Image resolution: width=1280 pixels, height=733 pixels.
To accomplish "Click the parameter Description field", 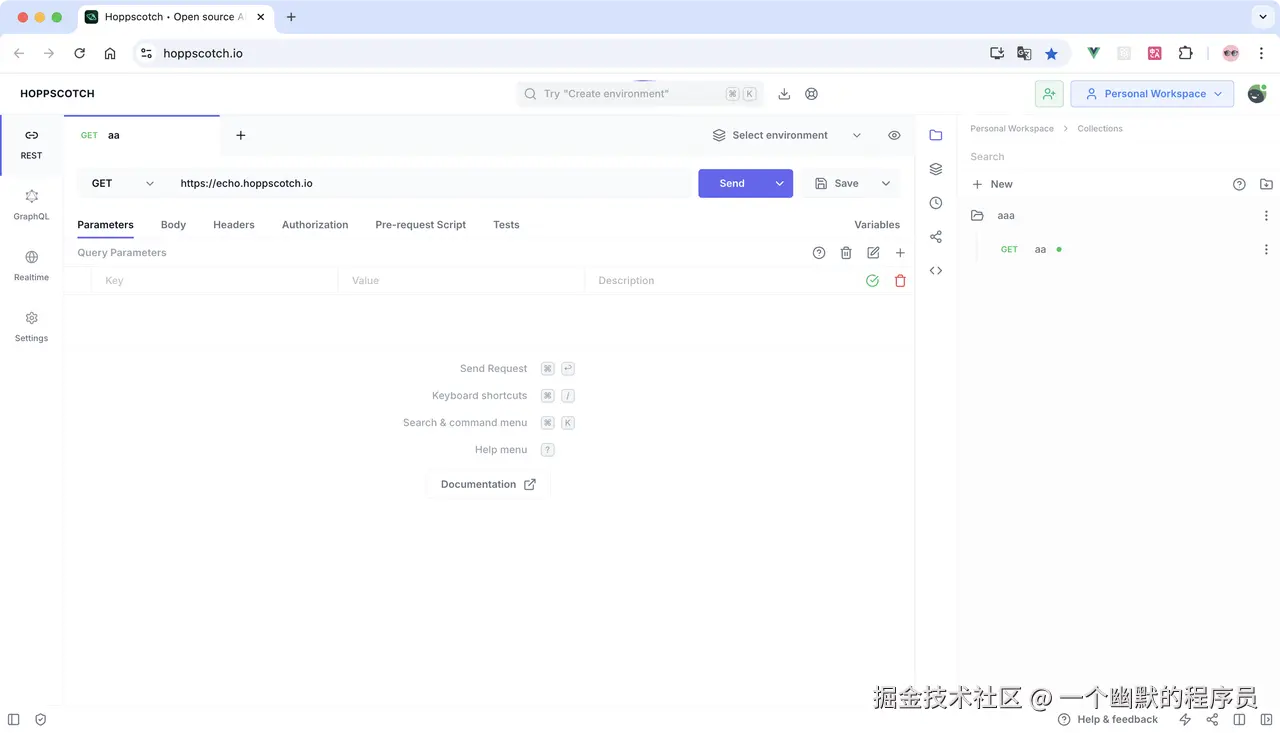I will point(720,281).
